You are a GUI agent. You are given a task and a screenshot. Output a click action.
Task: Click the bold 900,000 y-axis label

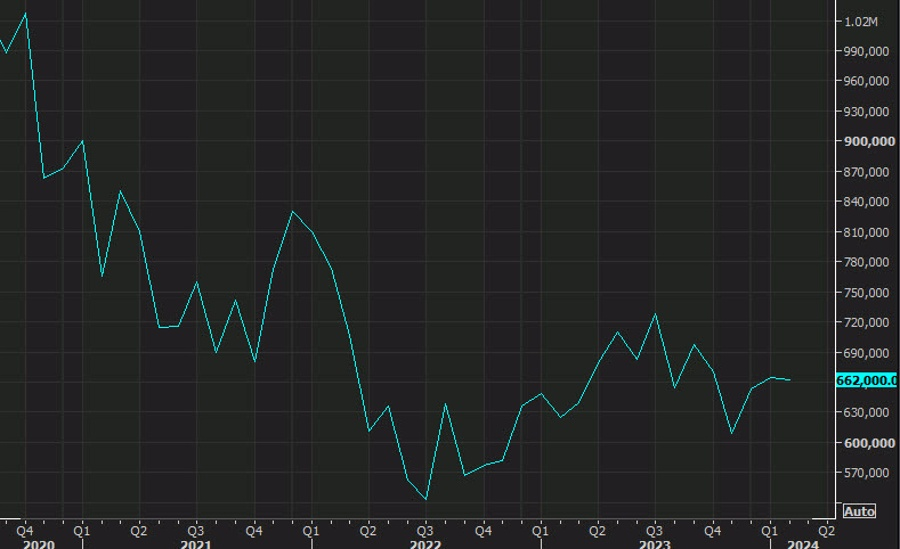coord(869,141)
